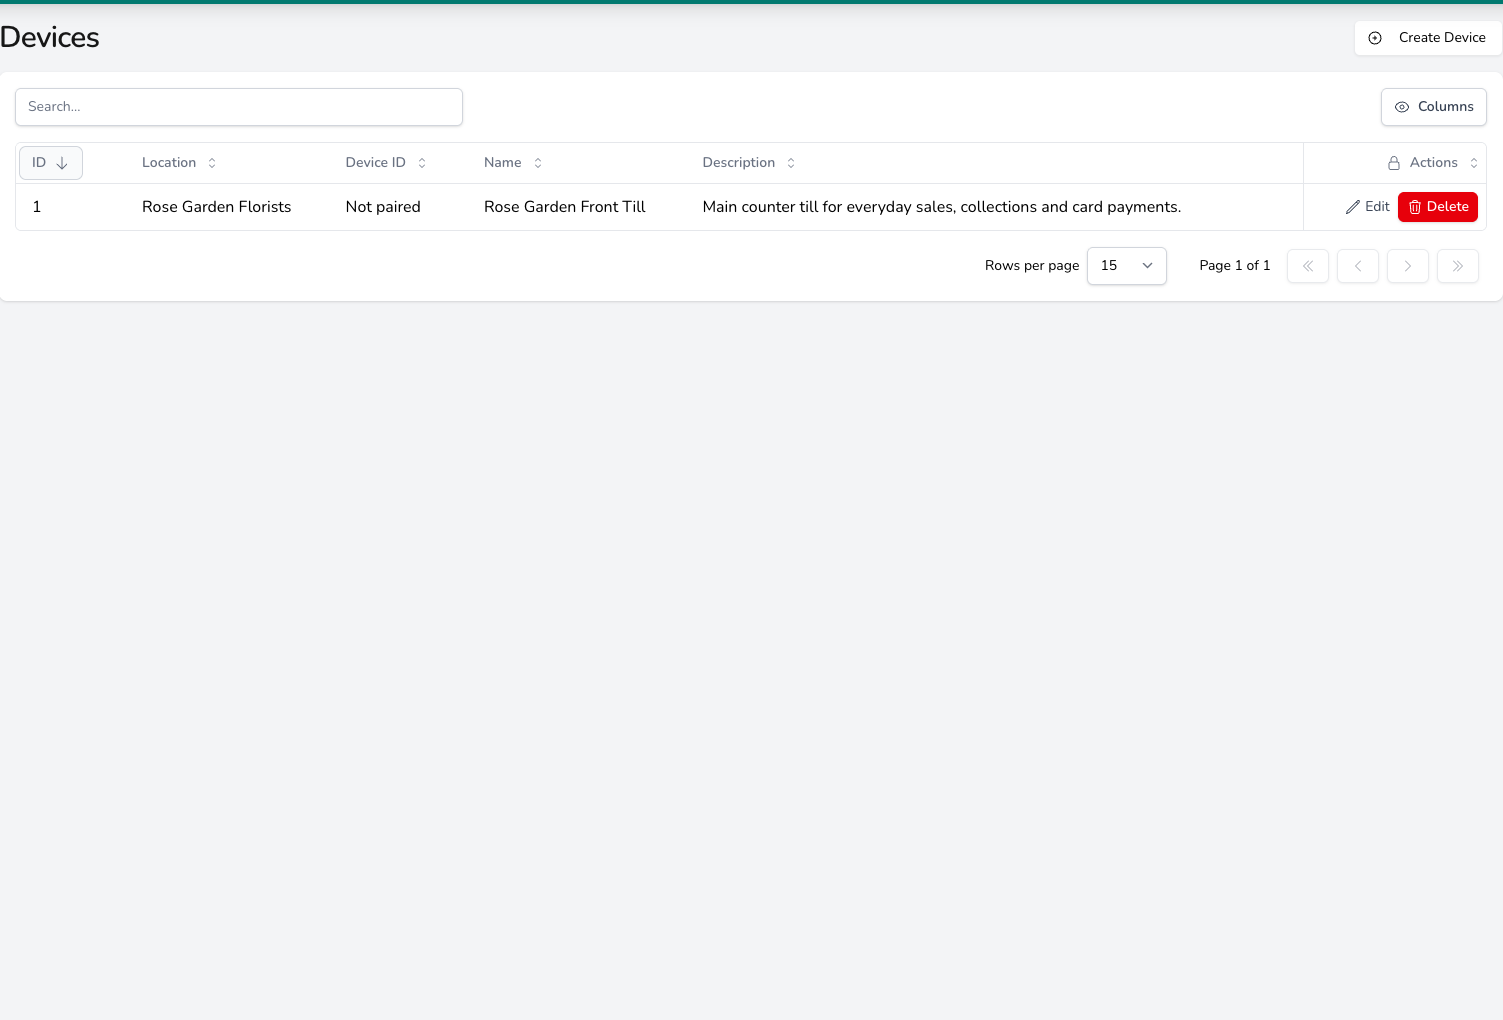This screenshot has width=1503, height=1020.
Task: Sort by Name column header
Action: tap(513, 163)
